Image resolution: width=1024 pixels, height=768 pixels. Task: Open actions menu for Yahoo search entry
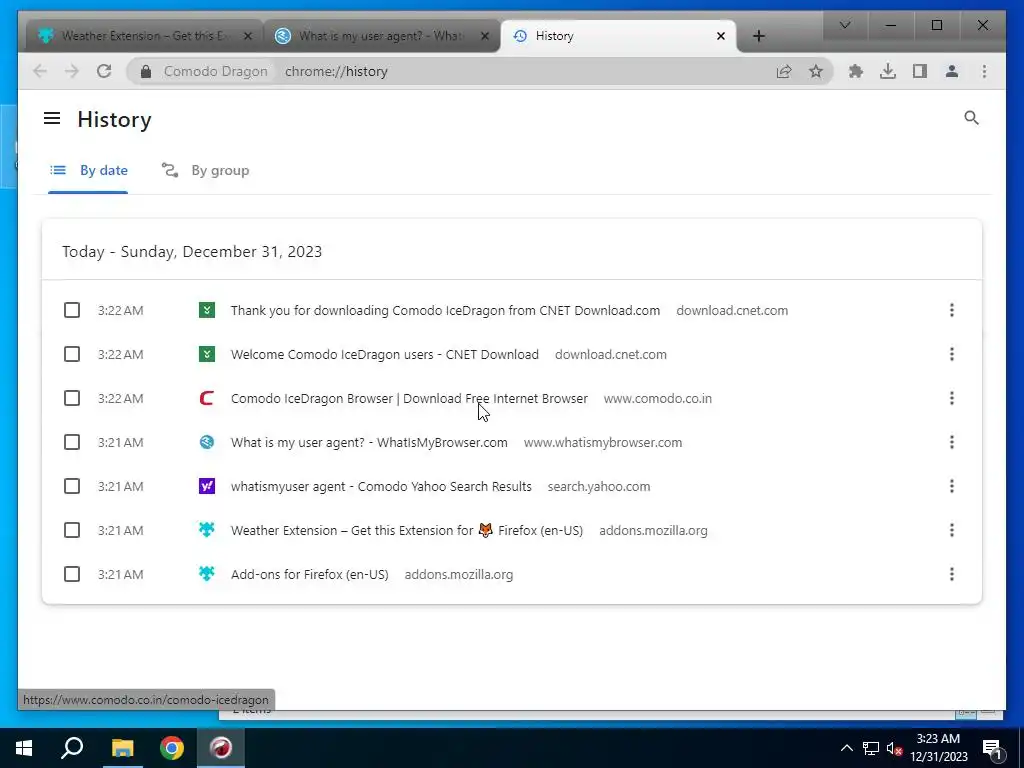coord(952,486)
